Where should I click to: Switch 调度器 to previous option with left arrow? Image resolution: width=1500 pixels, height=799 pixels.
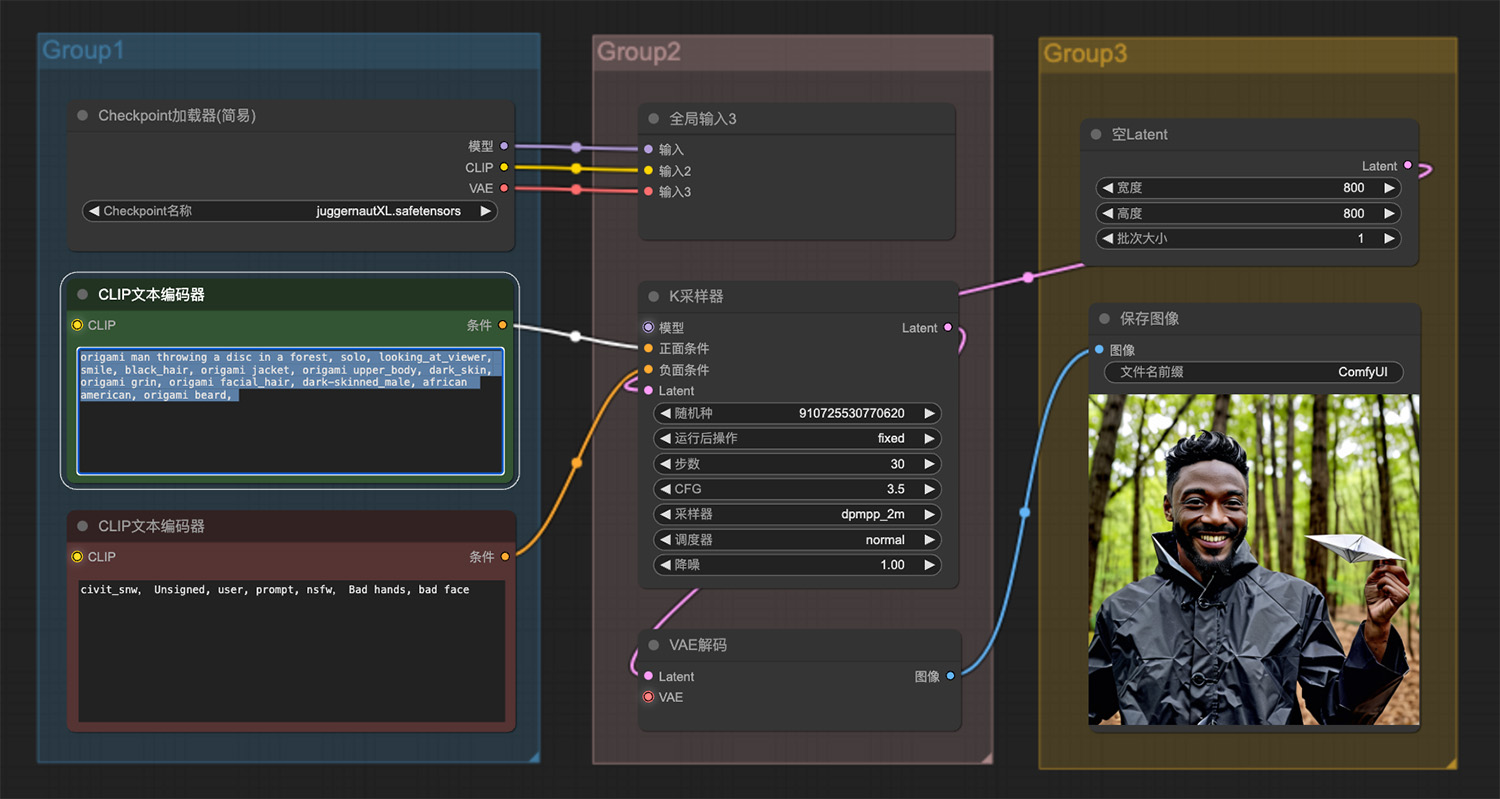pos(665,539)
